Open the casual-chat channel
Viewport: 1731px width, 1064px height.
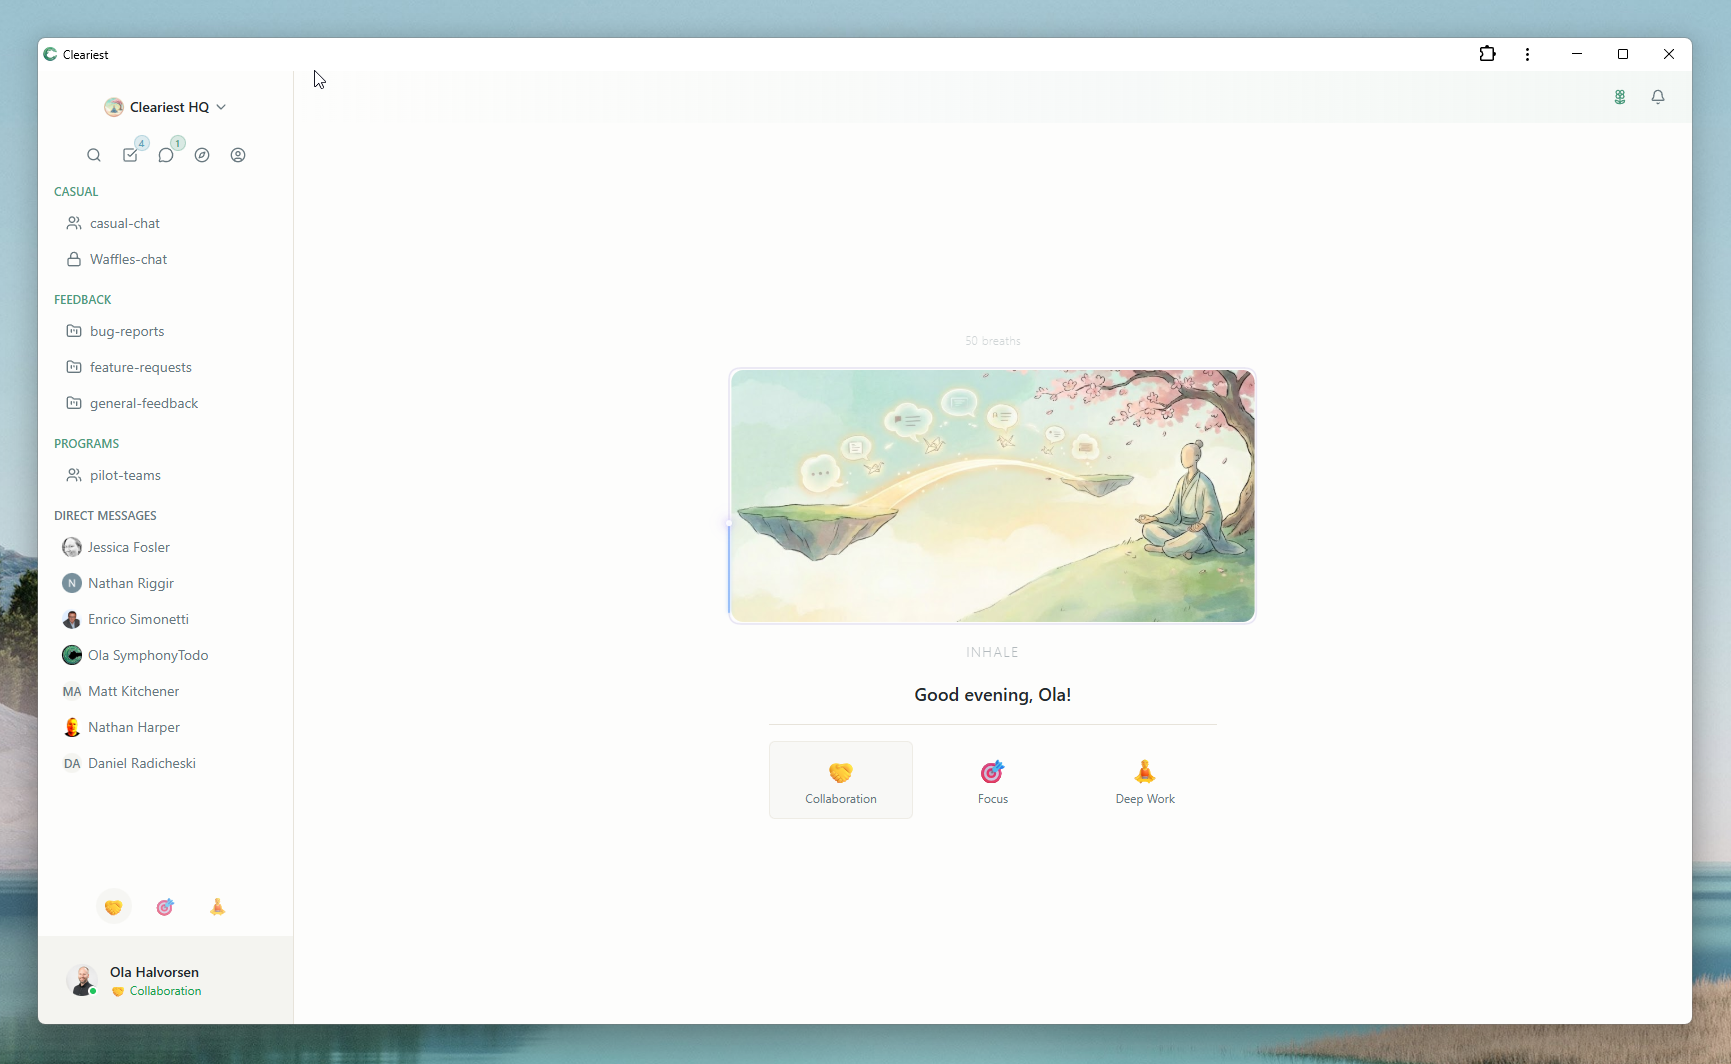pyautogui.click(x=165, y=223)
